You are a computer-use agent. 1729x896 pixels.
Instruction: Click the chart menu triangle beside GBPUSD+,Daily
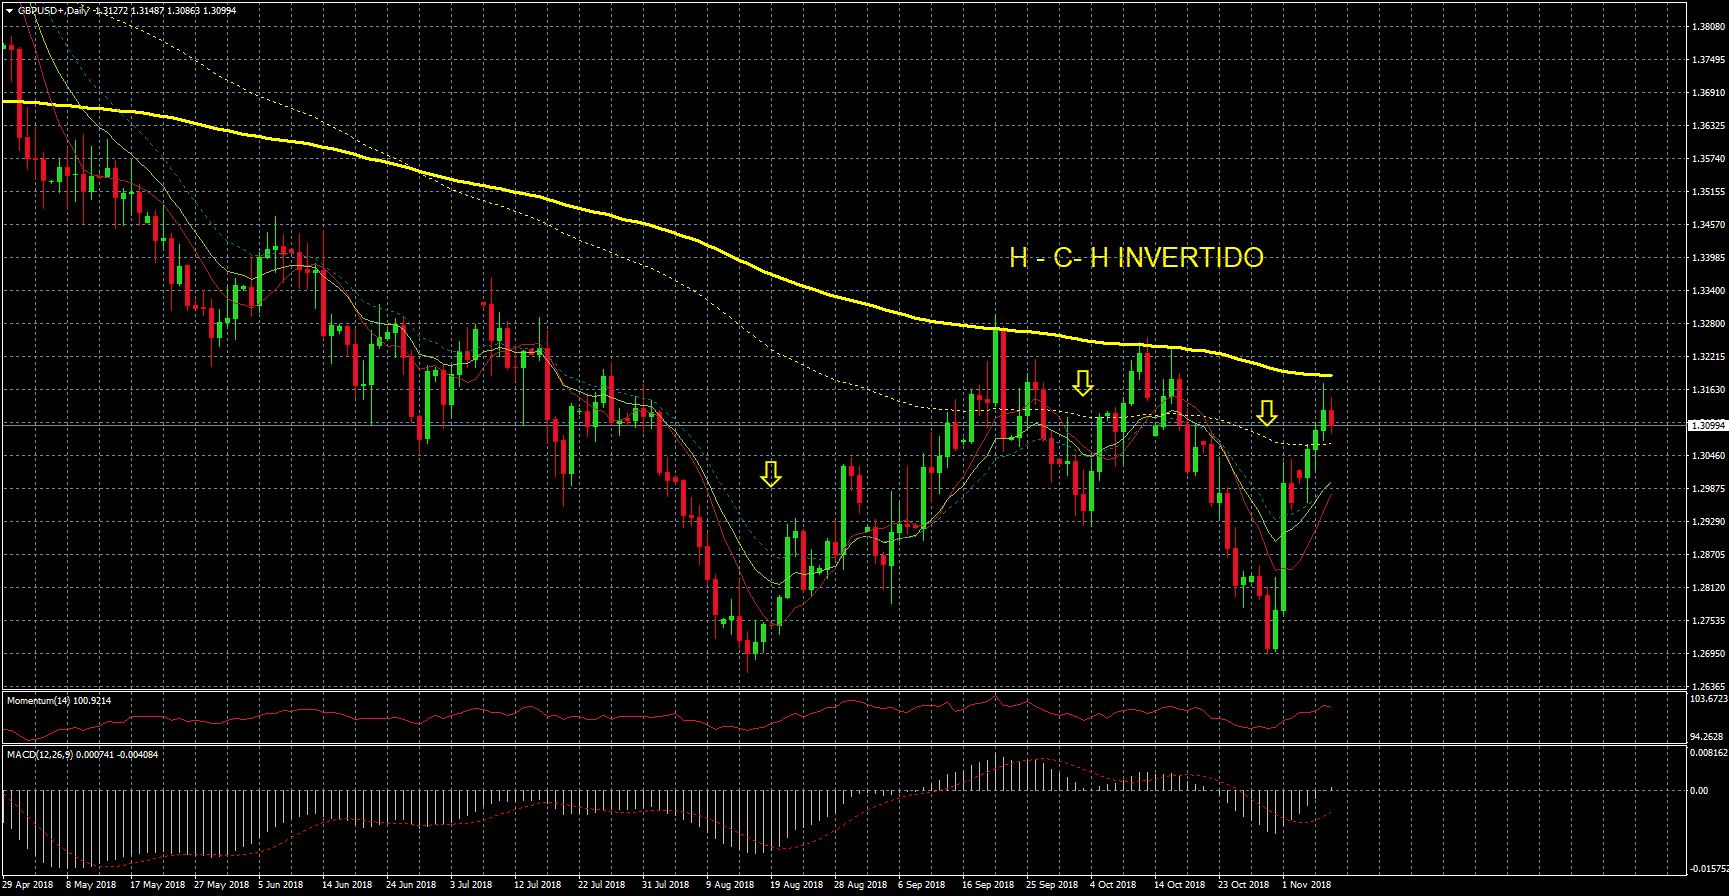[x=9, y=11]
